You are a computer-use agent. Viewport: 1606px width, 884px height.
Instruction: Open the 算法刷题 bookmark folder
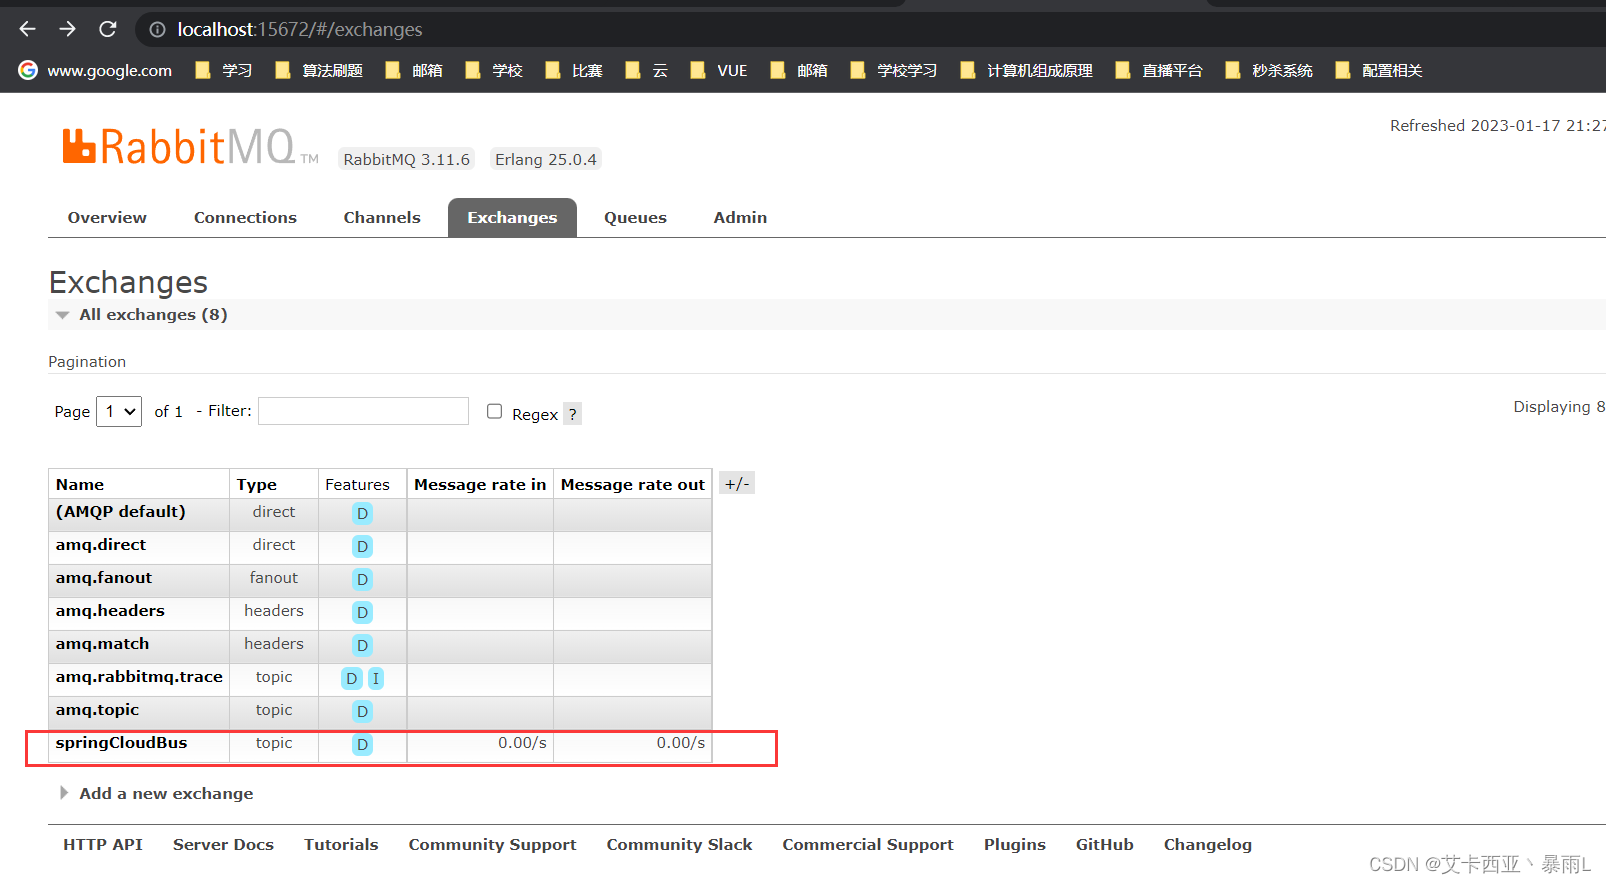click(x=319, y=70)
